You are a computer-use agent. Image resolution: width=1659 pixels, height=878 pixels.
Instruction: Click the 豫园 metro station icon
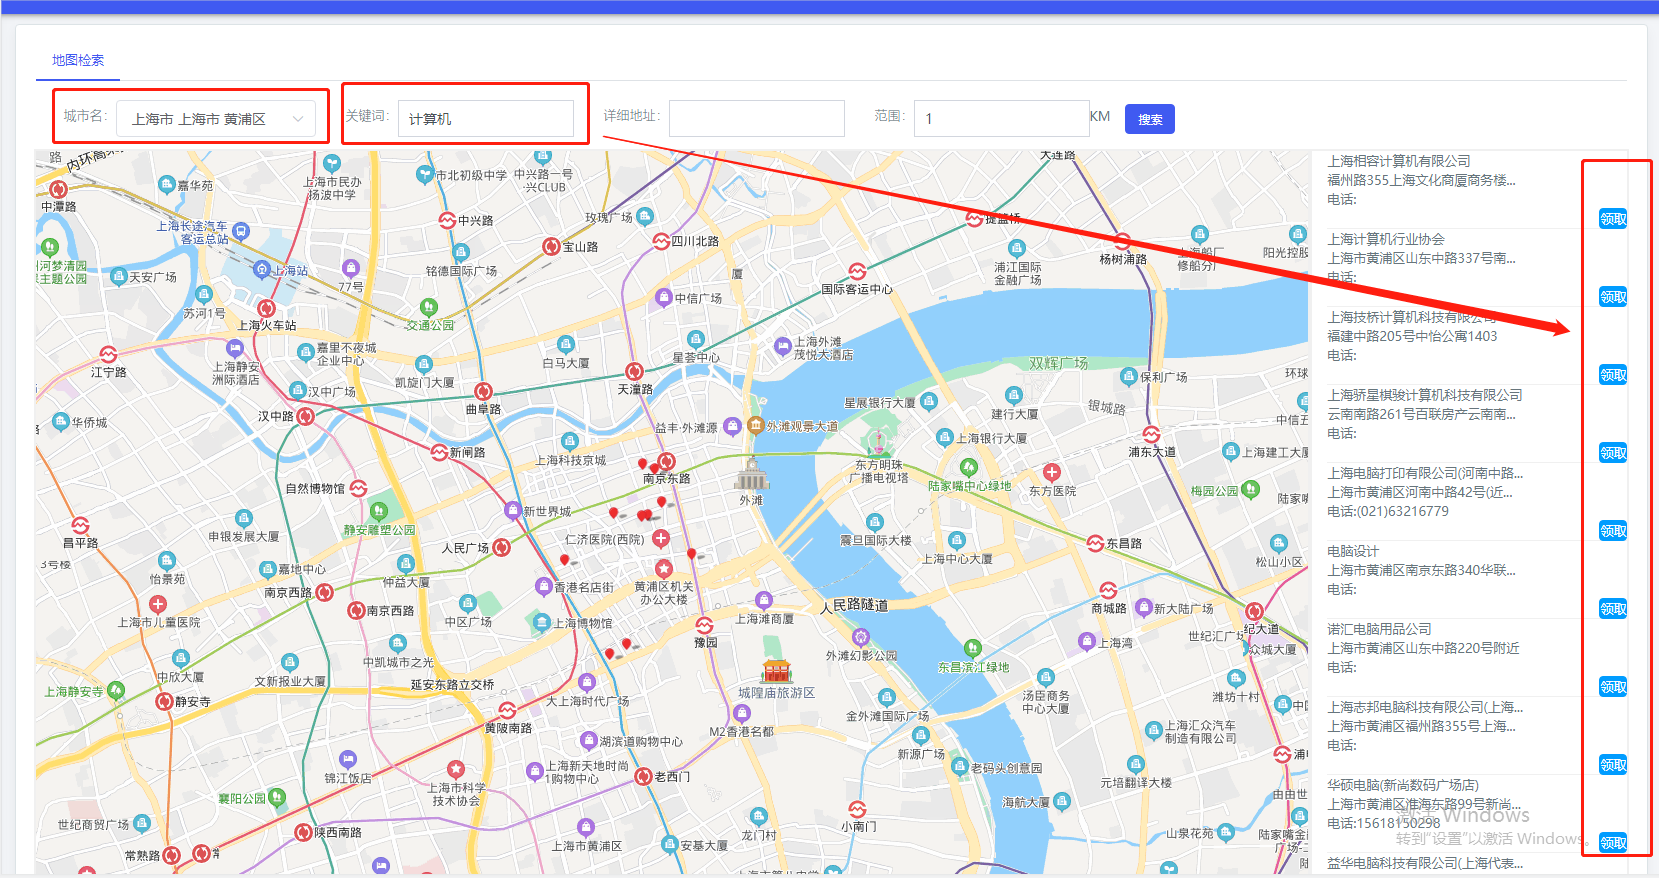[x=705, y=626]
